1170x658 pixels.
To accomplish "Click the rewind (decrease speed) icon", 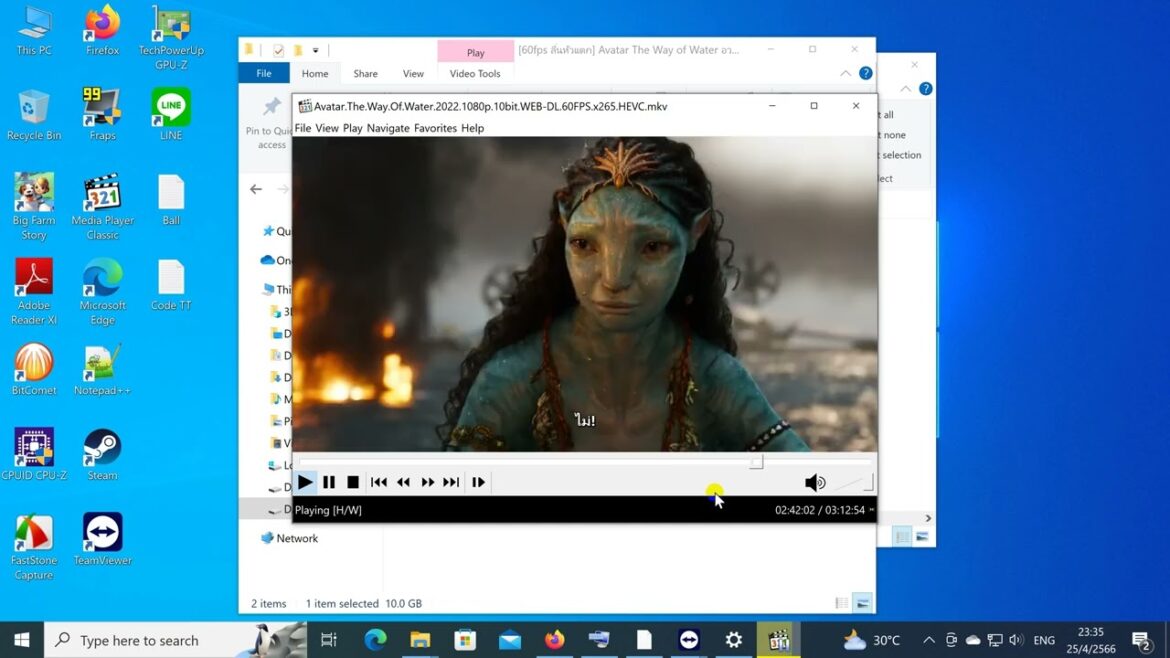I will 403,482.
